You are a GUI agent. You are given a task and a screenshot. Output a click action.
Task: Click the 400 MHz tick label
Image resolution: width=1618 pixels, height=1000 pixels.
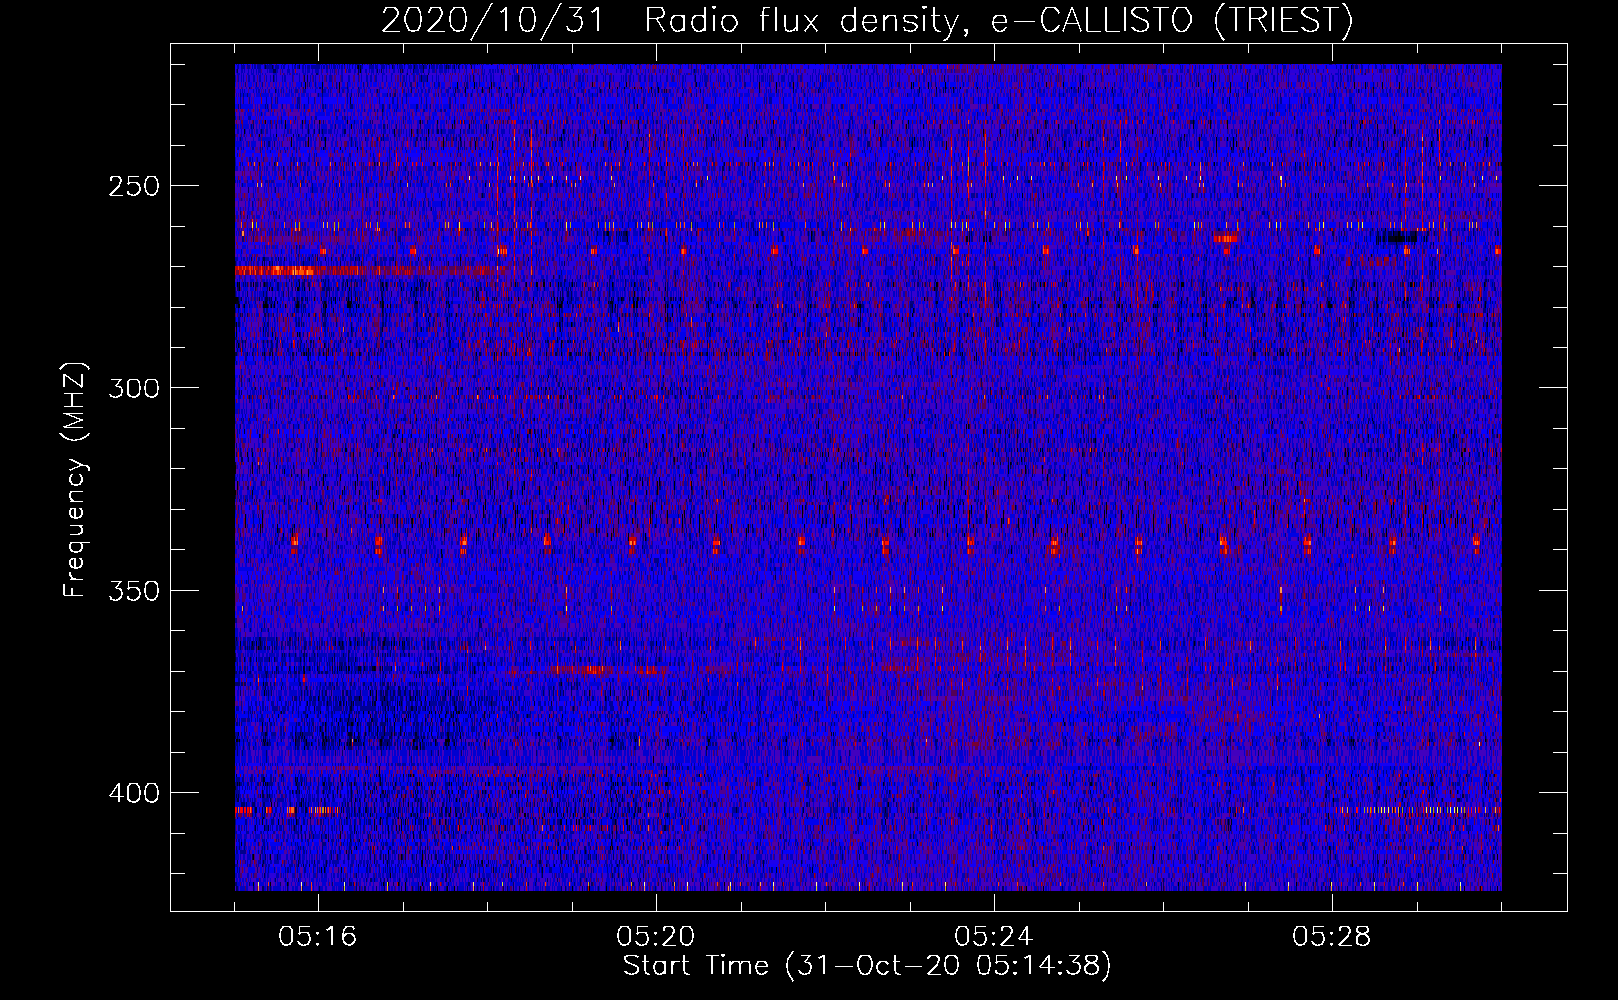pyautogui.click(x=134, y=793)
